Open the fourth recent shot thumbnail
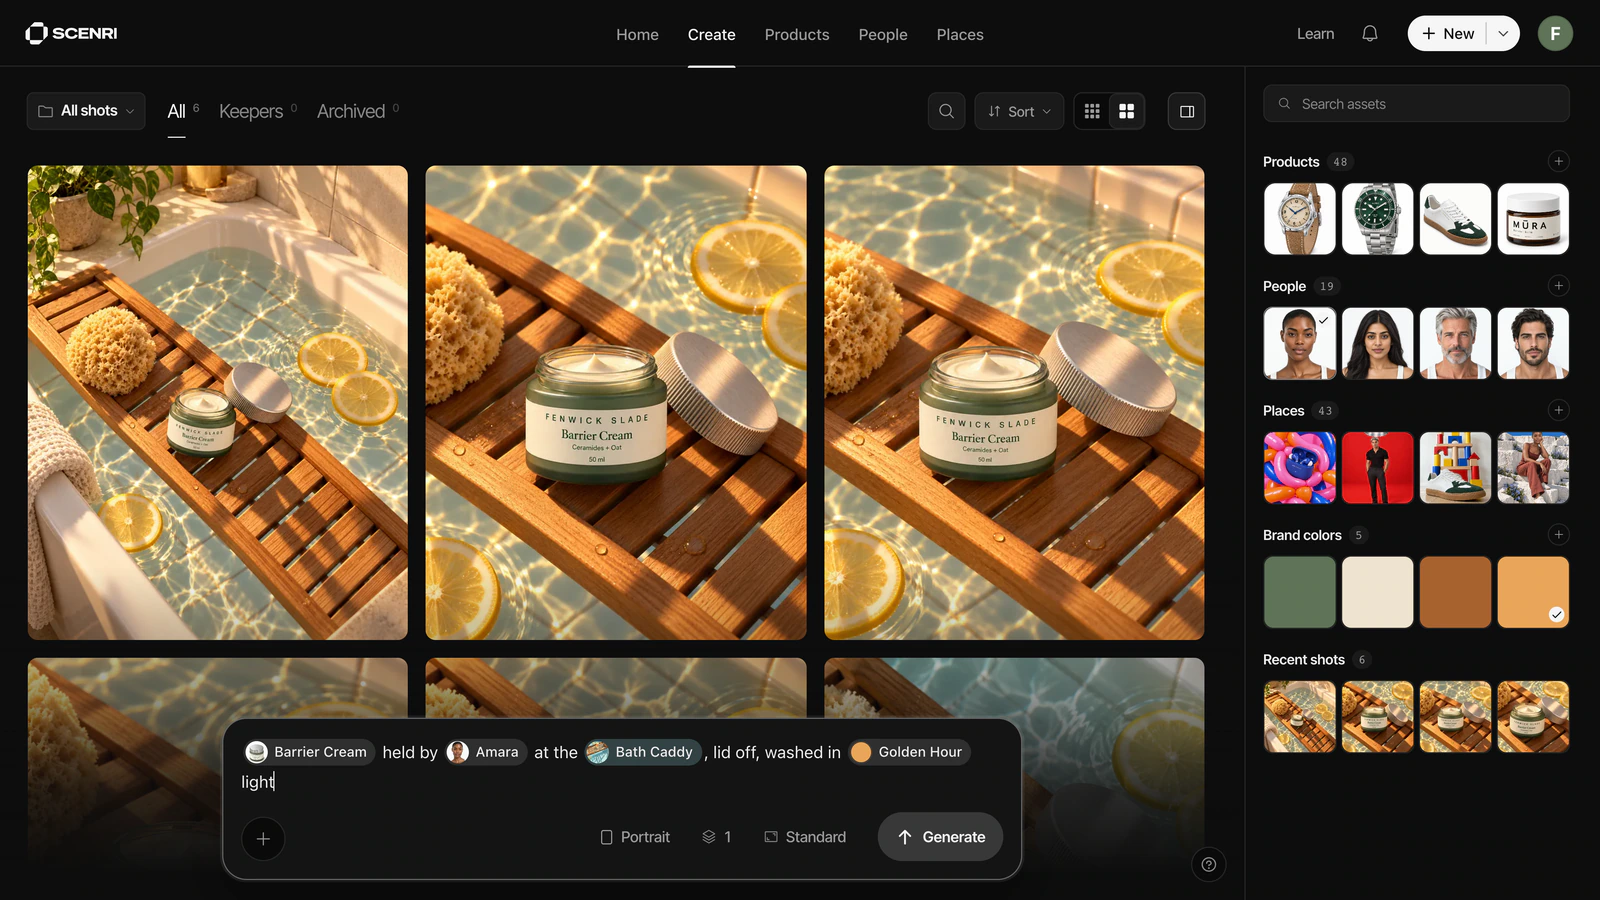This screenshot has height=900, width=1600. pos(1533,717)
